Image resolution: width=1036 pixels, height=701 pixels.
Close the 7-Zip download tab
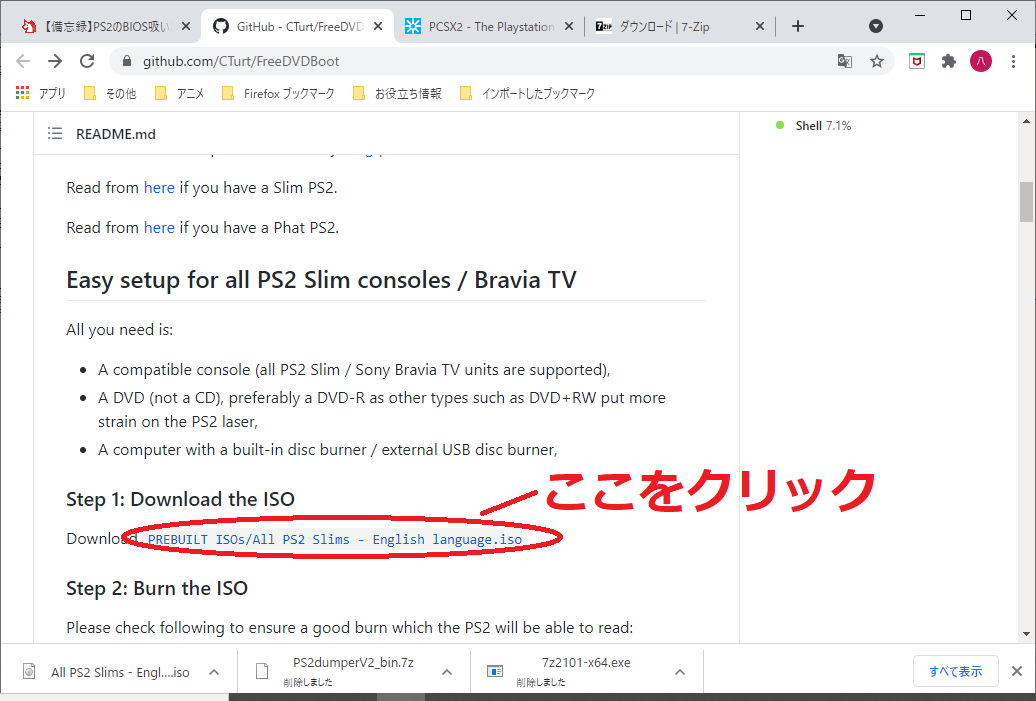point(760,26)
